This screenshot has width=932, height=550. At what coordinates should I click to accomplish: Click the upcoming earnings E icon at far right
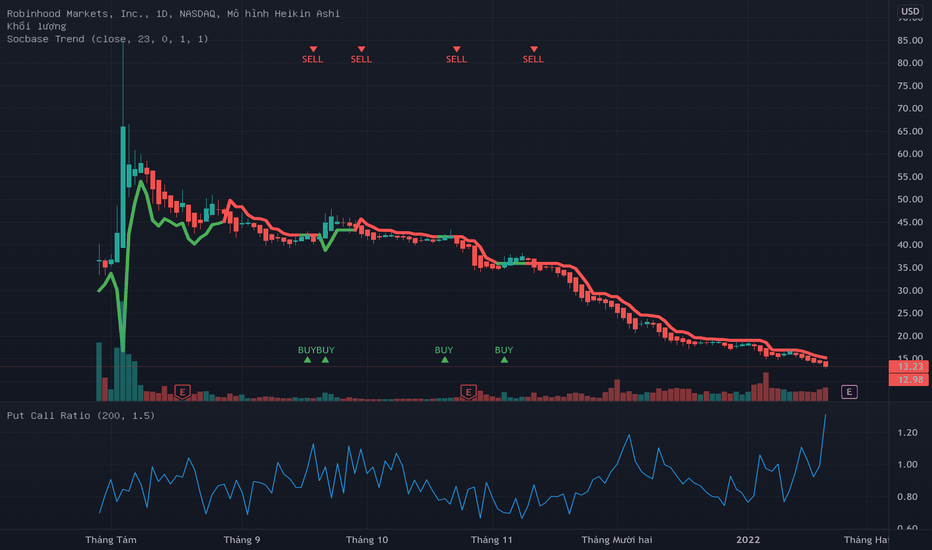[849, 392]
